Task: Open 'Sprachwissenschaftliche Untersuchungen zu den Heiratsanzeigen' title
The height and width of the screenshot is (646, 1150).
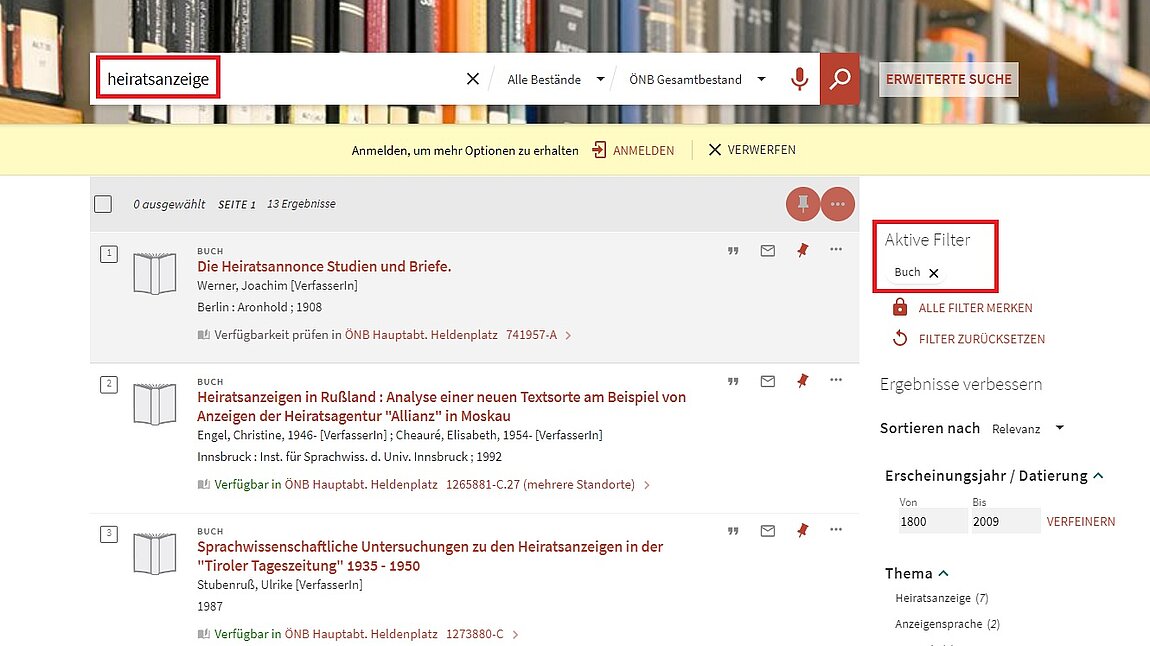Action: click(430, 556)
